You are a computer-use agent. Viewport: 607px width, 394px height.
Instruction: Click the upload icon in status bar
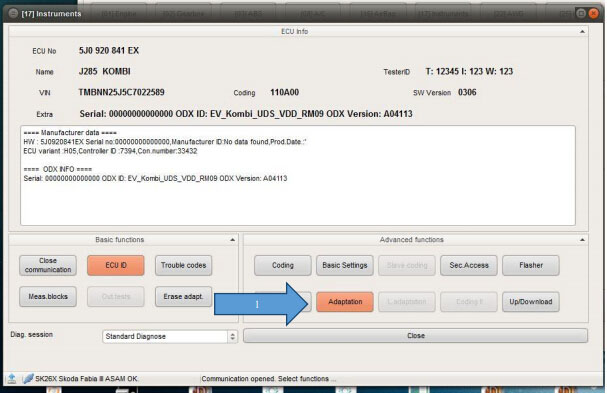[x=12, y=379]
